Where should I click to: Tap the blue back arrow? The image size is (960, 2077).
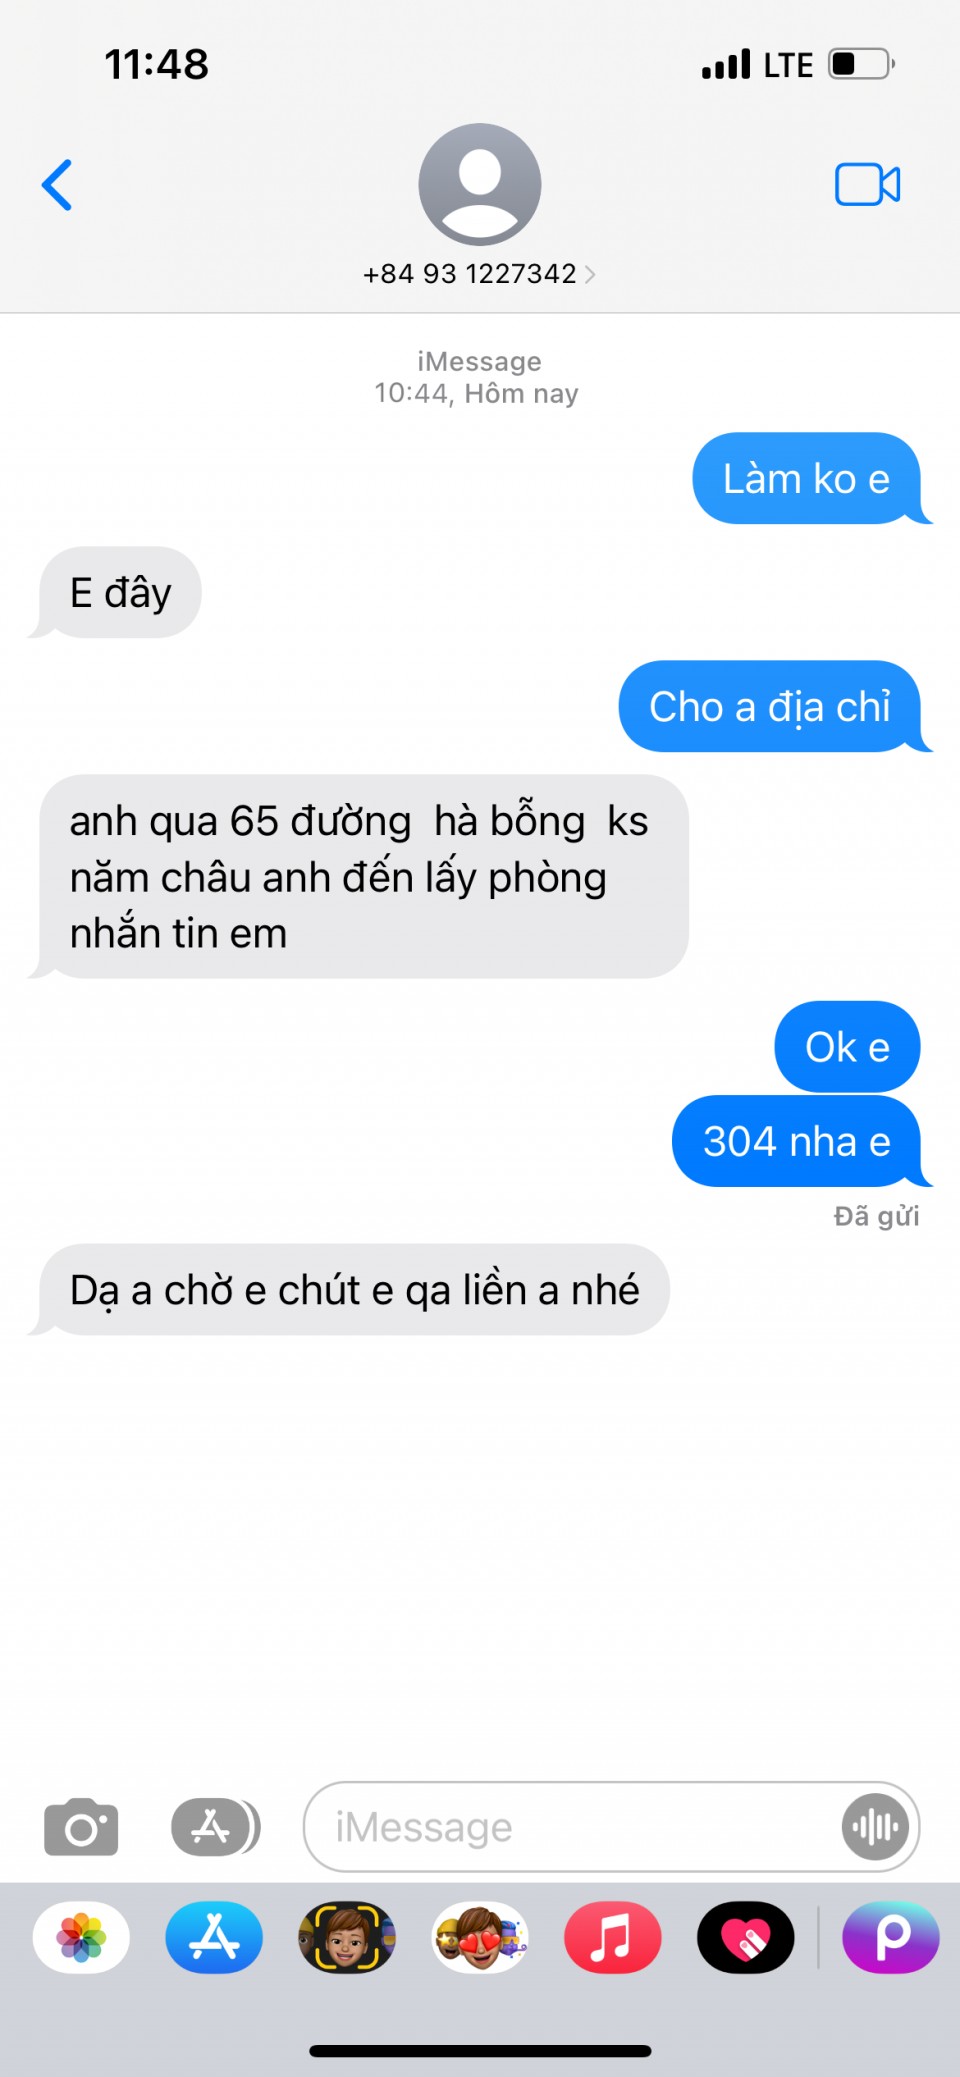[x=57, y=185]
